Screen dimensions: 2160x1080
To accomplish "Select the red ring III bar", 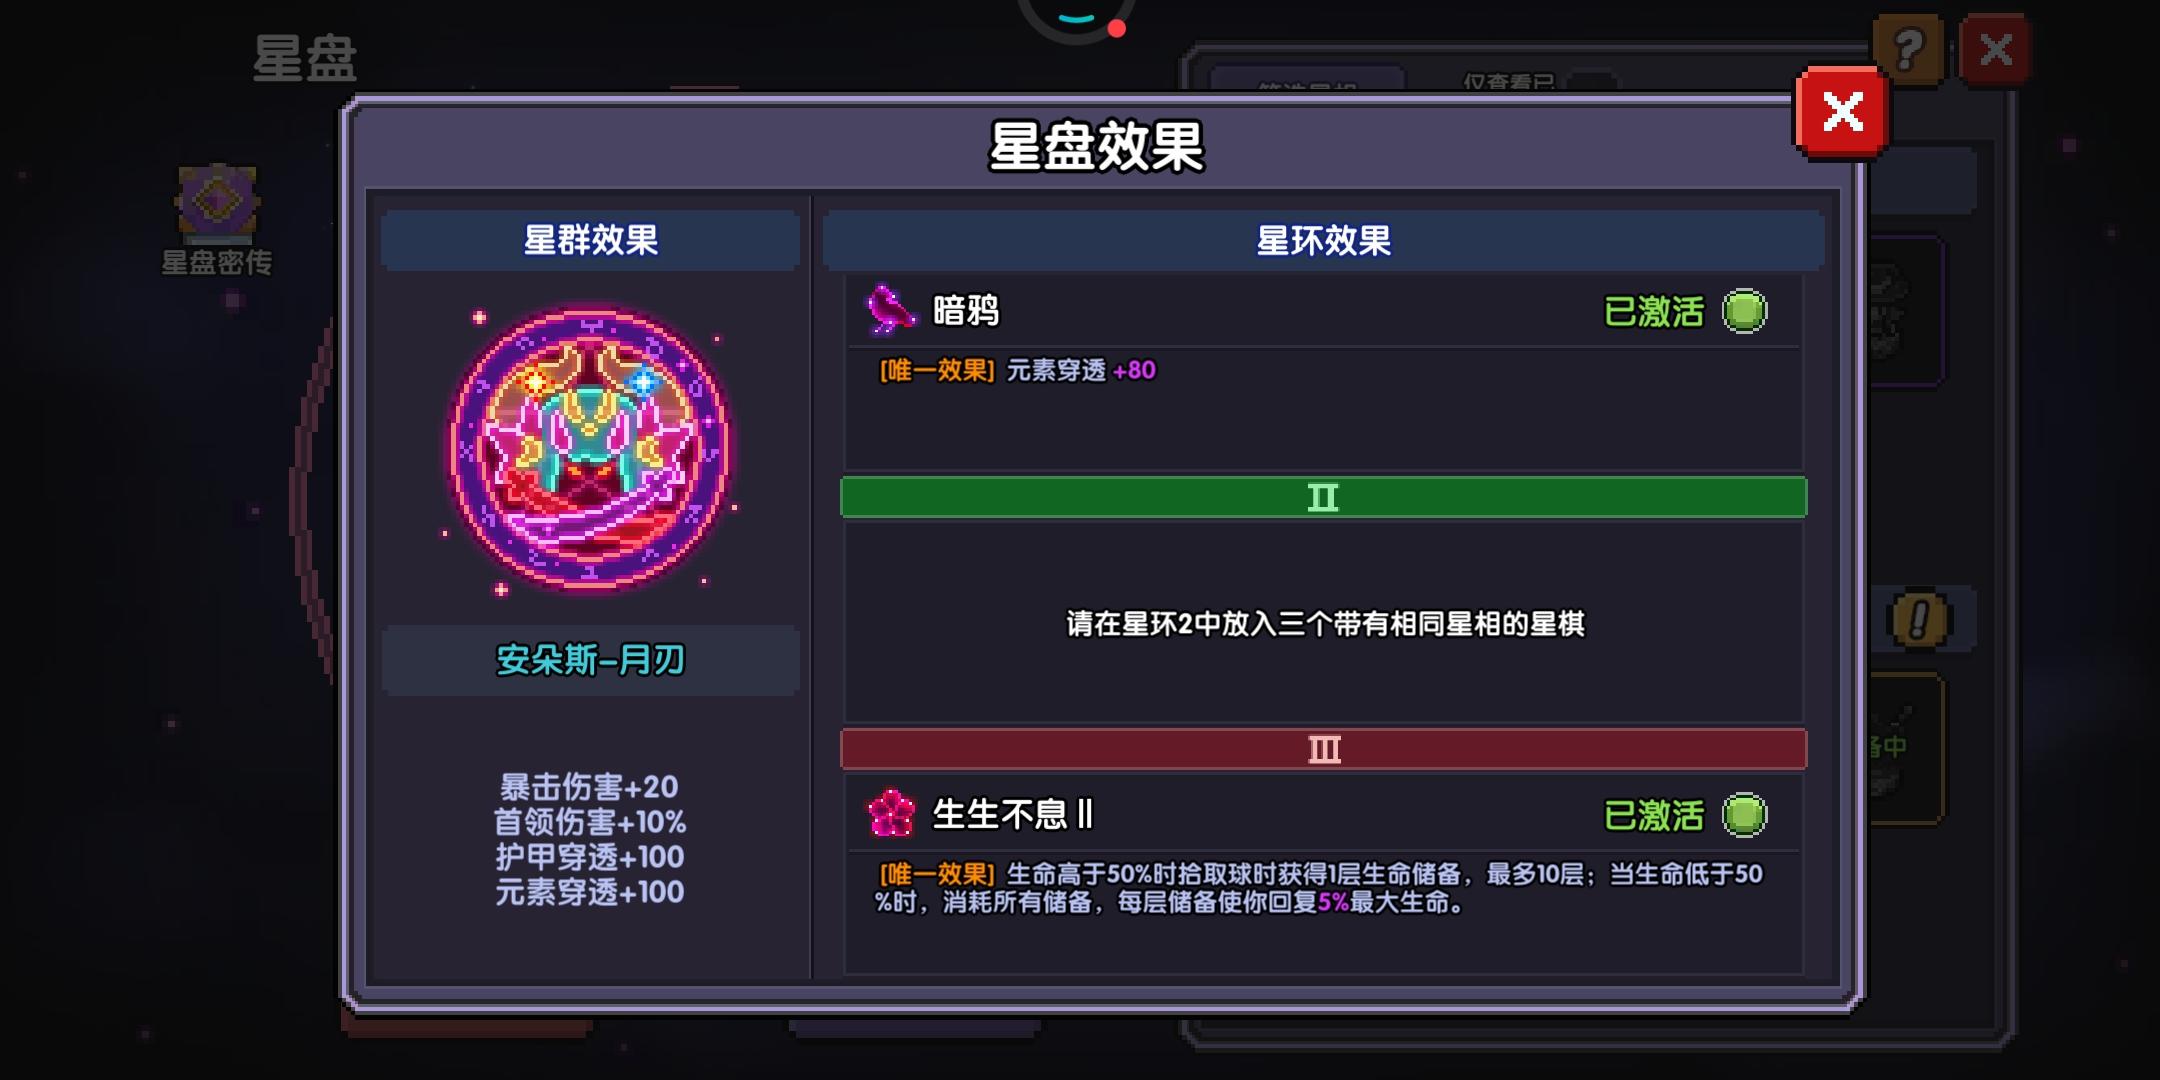I will tap(1323, 749).
